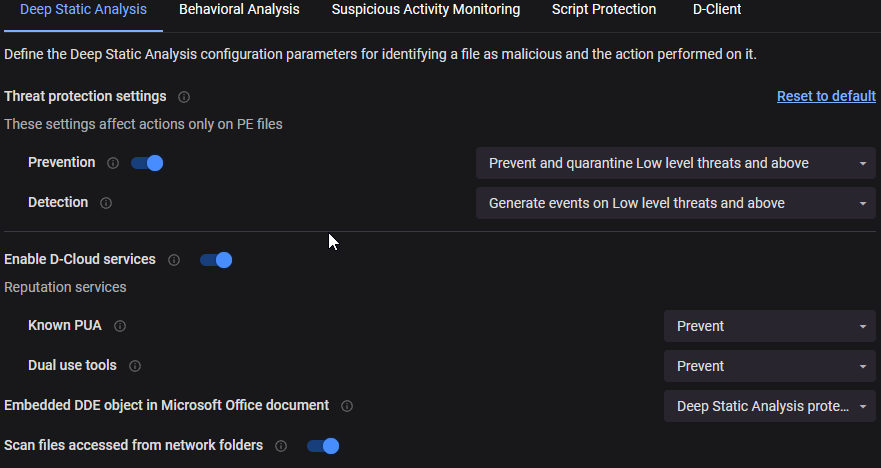Click the info icon beside Prevention
881x468 pixels.
pos(113,163)
